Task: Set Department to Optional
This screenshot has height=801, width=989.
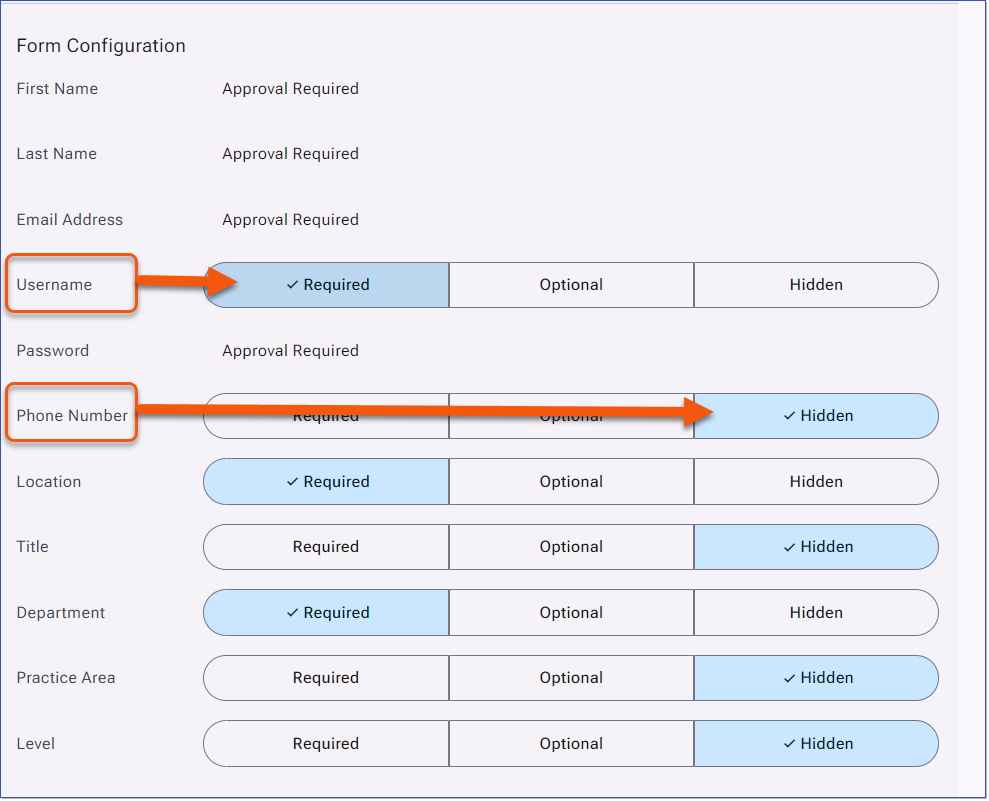Action: [571, 613]
